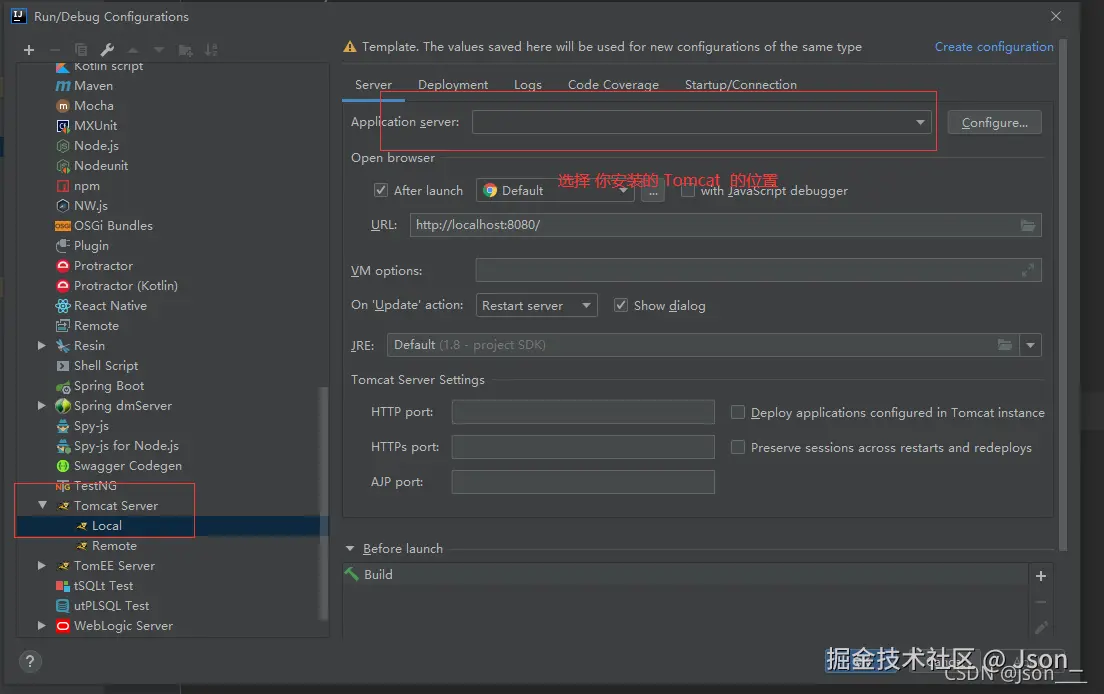
Task: Click the right panel vertical scrollbar
Action: click(1062, 295)
